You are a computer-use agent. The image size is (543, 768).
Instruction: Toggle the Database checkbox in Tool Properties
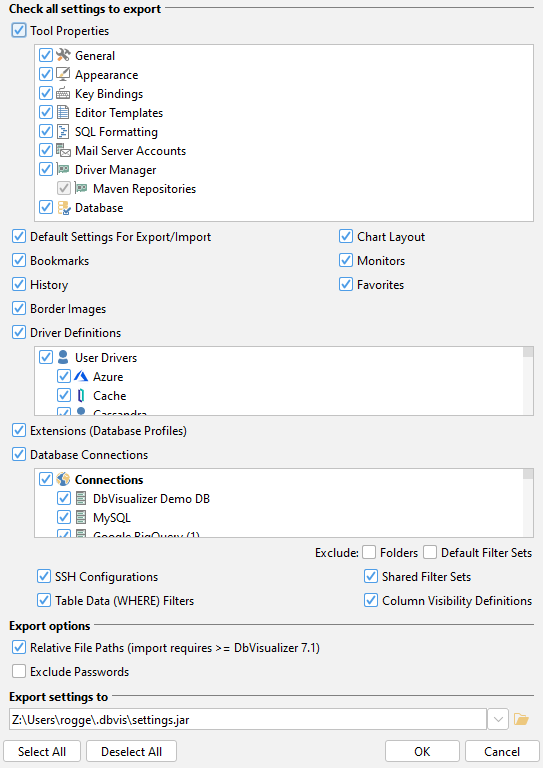(x=46, y=208)
